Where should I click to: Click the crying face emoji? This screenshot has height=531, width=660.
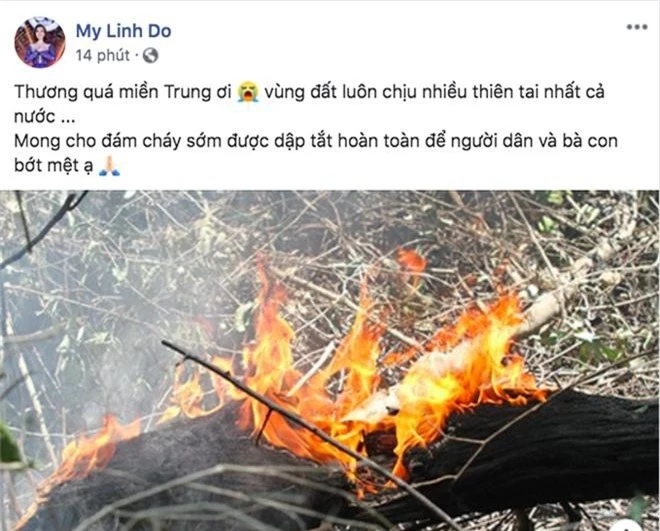tap(248, 92)
